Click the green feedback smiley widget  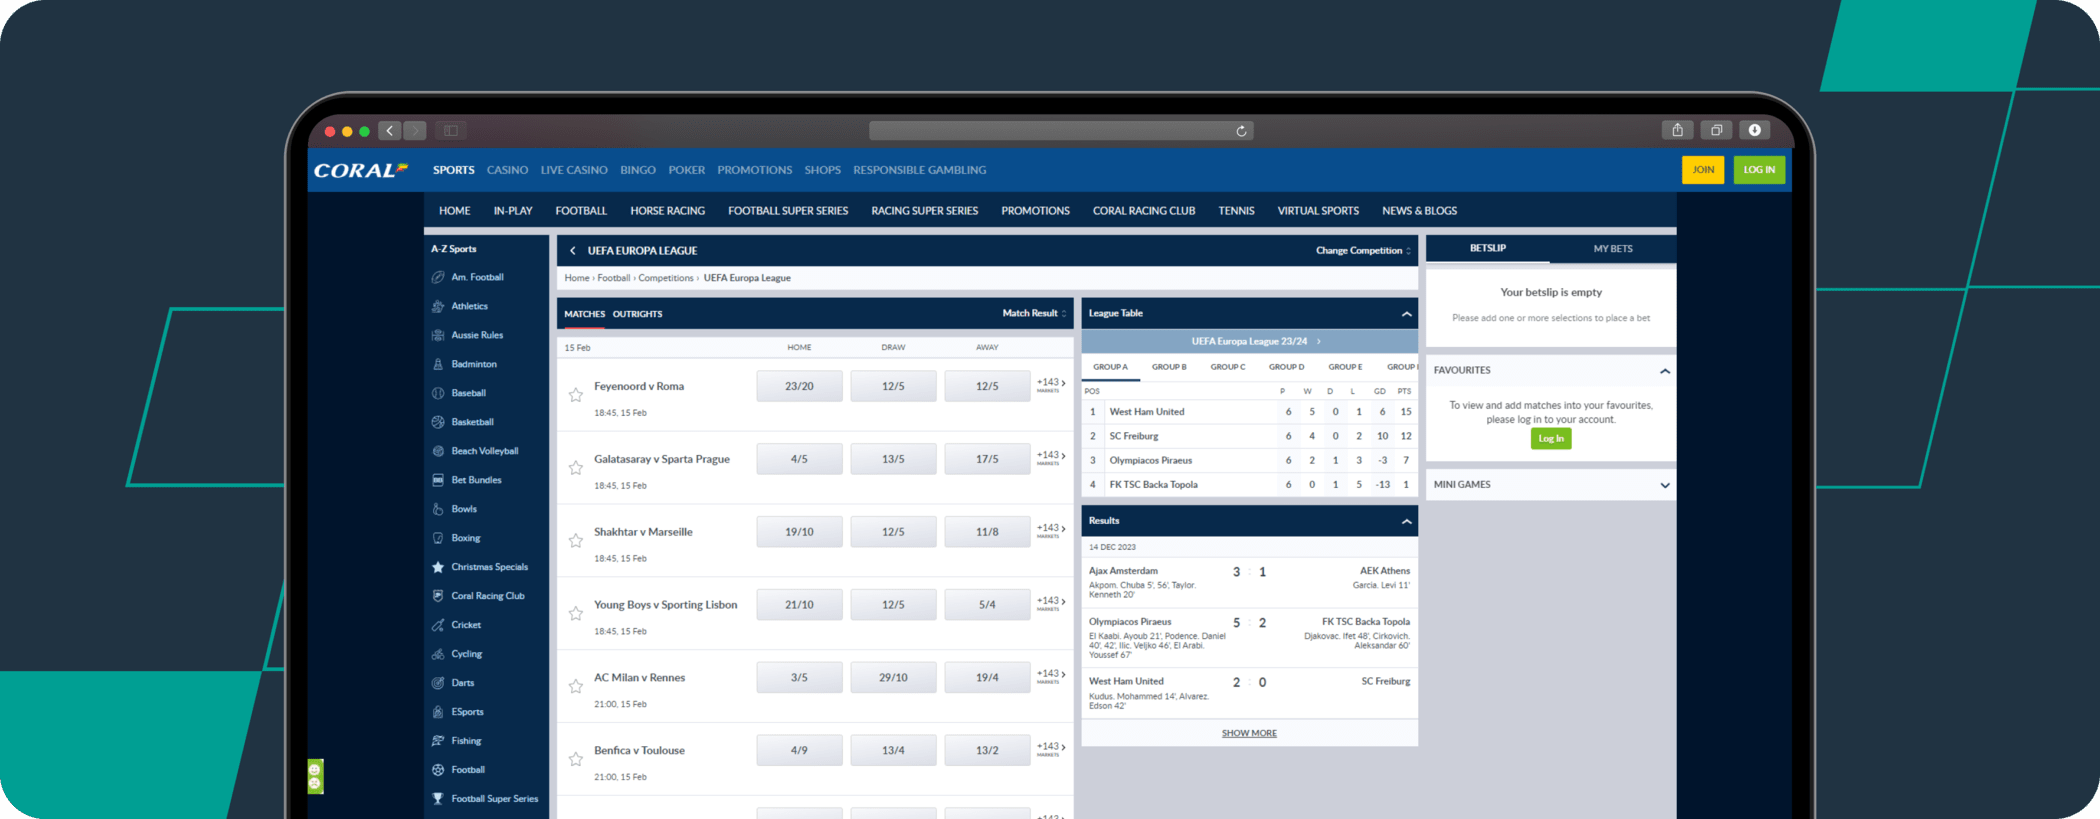[x=315, y=776]
